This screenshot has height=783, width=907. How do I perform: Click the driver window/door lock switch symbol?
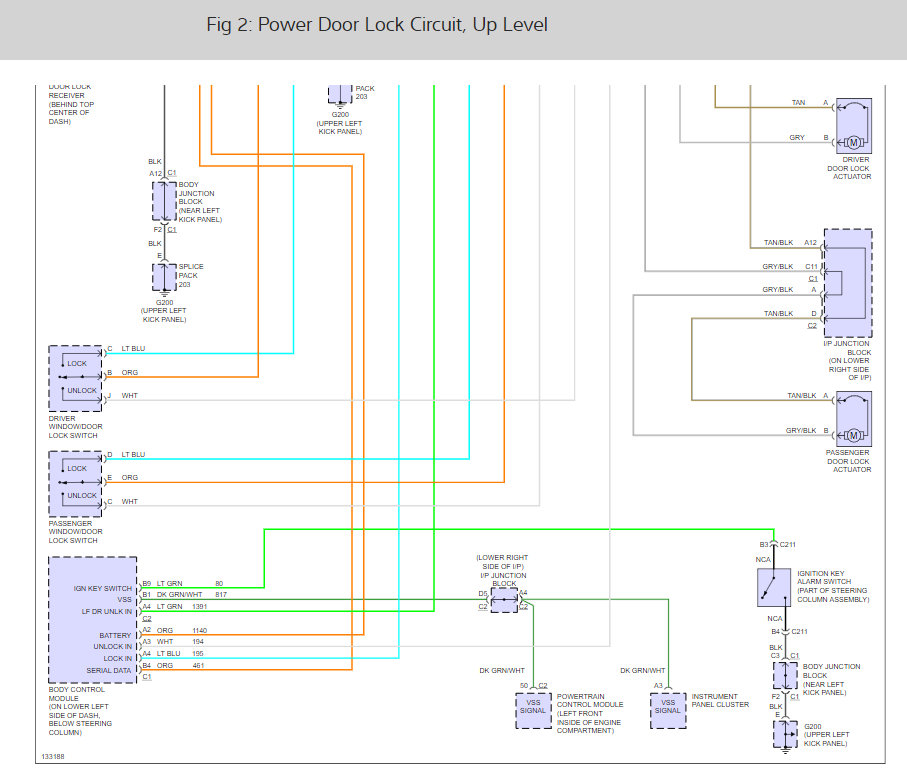pyautogui.click(x=75, y=378)
